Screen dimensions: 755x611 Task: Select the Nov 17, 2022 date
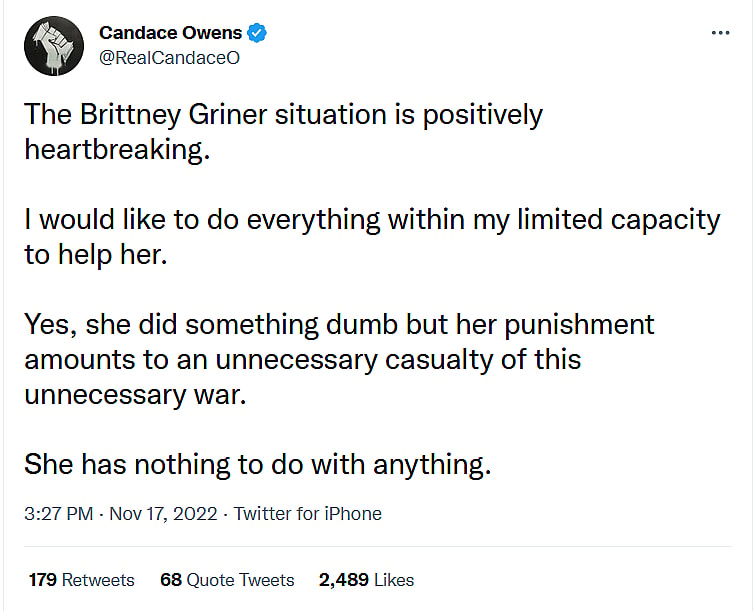(163, 514)
